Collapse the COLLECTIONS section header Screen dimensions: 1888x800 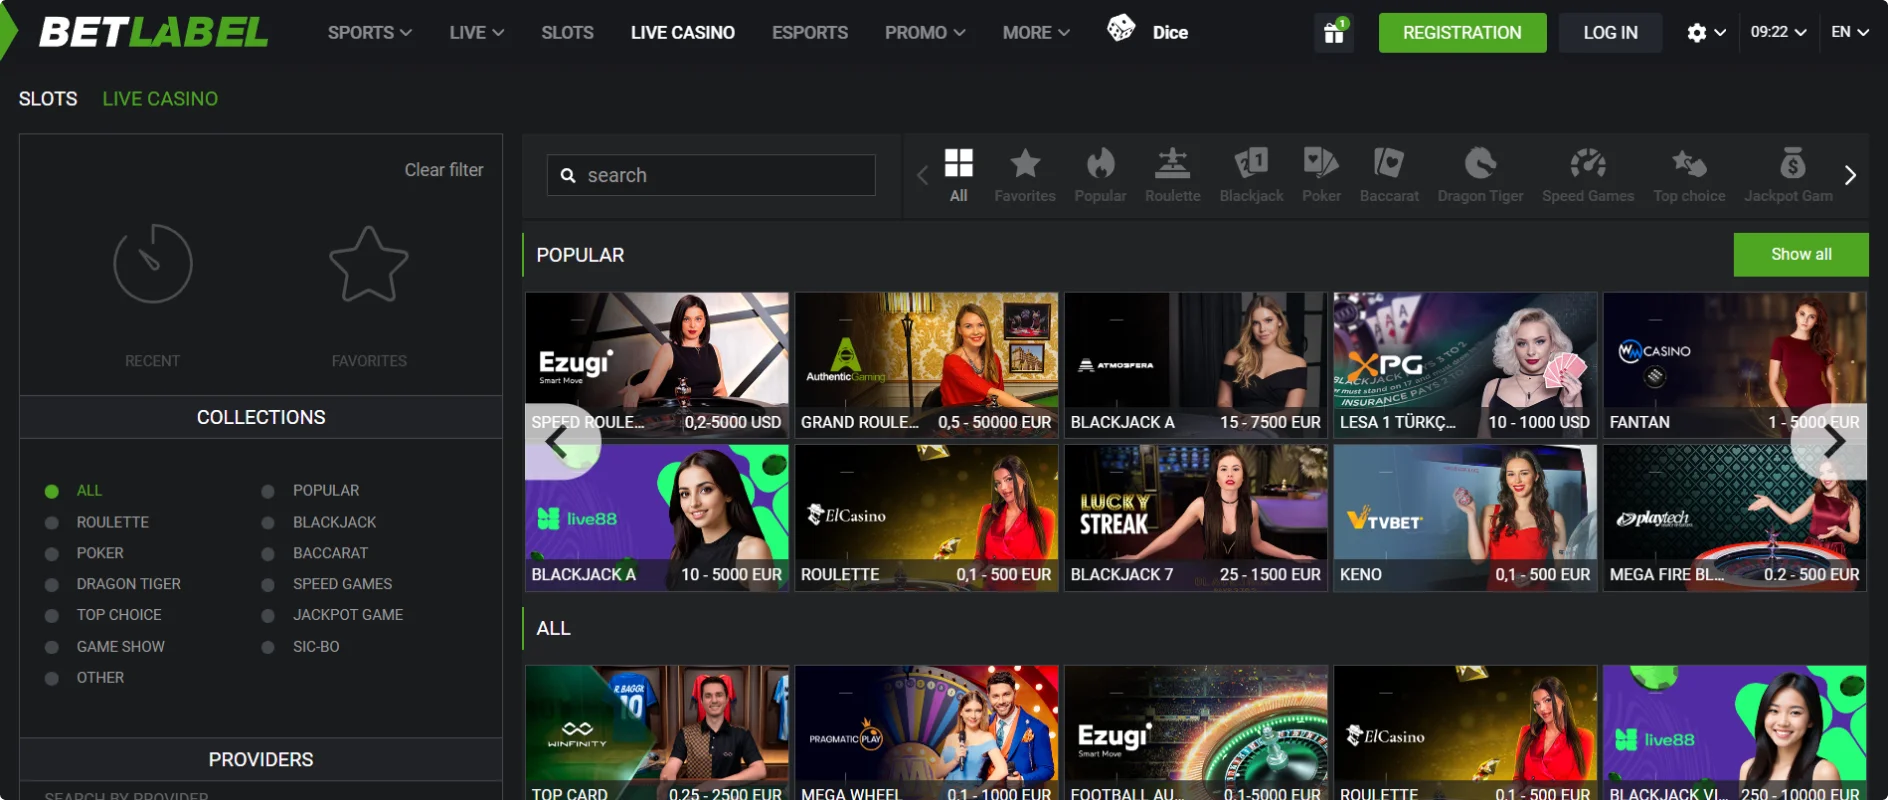[x=261, y=417]
